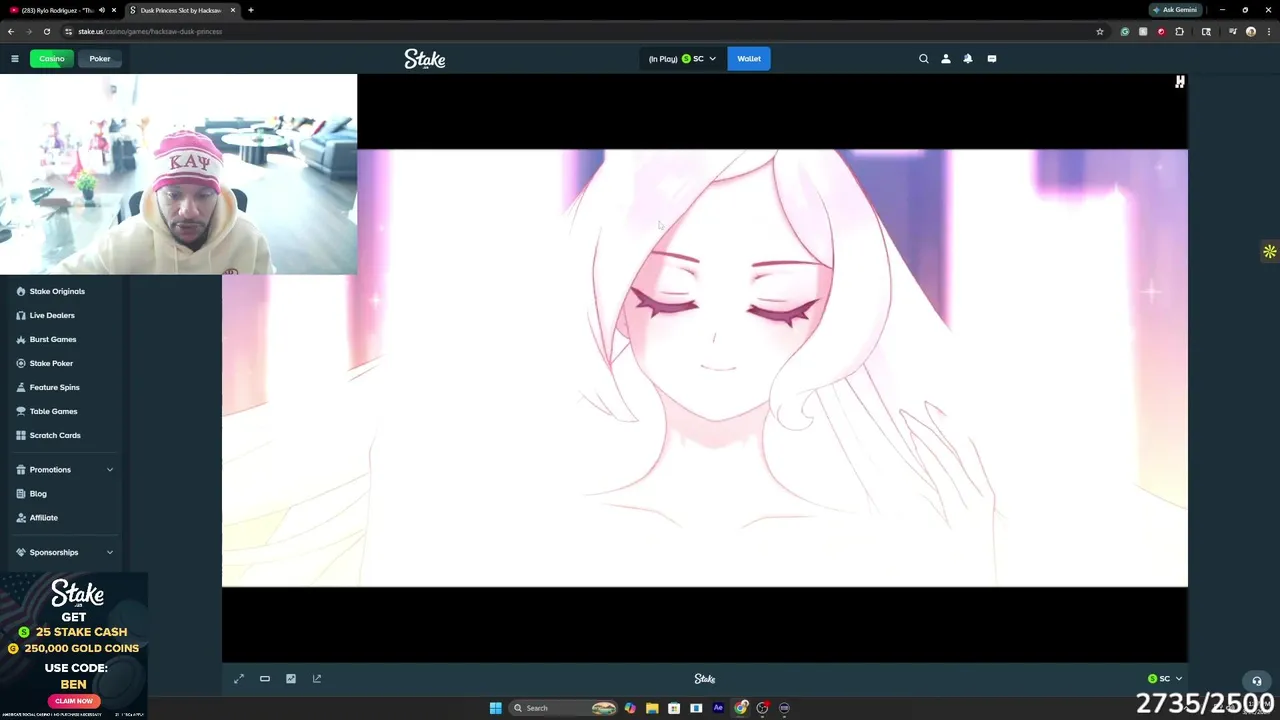Open the site search icon
Viewport: 1280px width, 720px height.
tap(924, 59)
